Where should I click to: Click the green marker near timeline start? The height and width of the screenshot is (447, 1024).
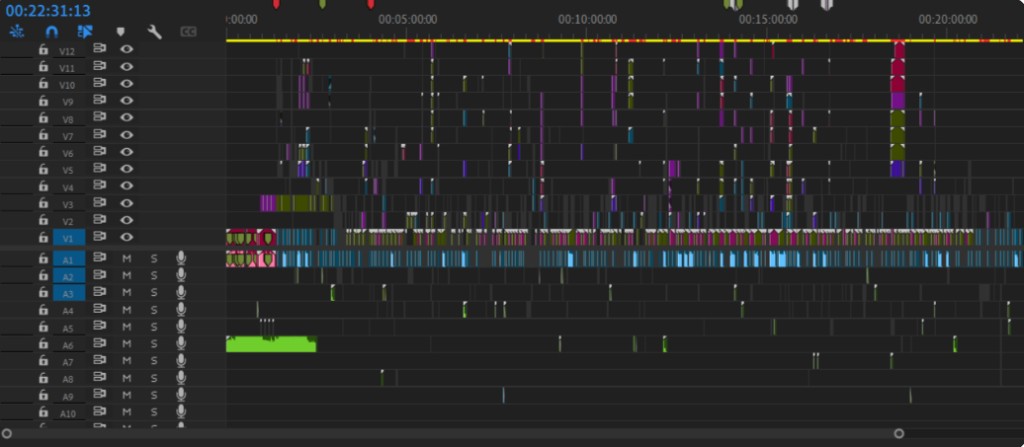pyautogui.click(x=322, y=4)
